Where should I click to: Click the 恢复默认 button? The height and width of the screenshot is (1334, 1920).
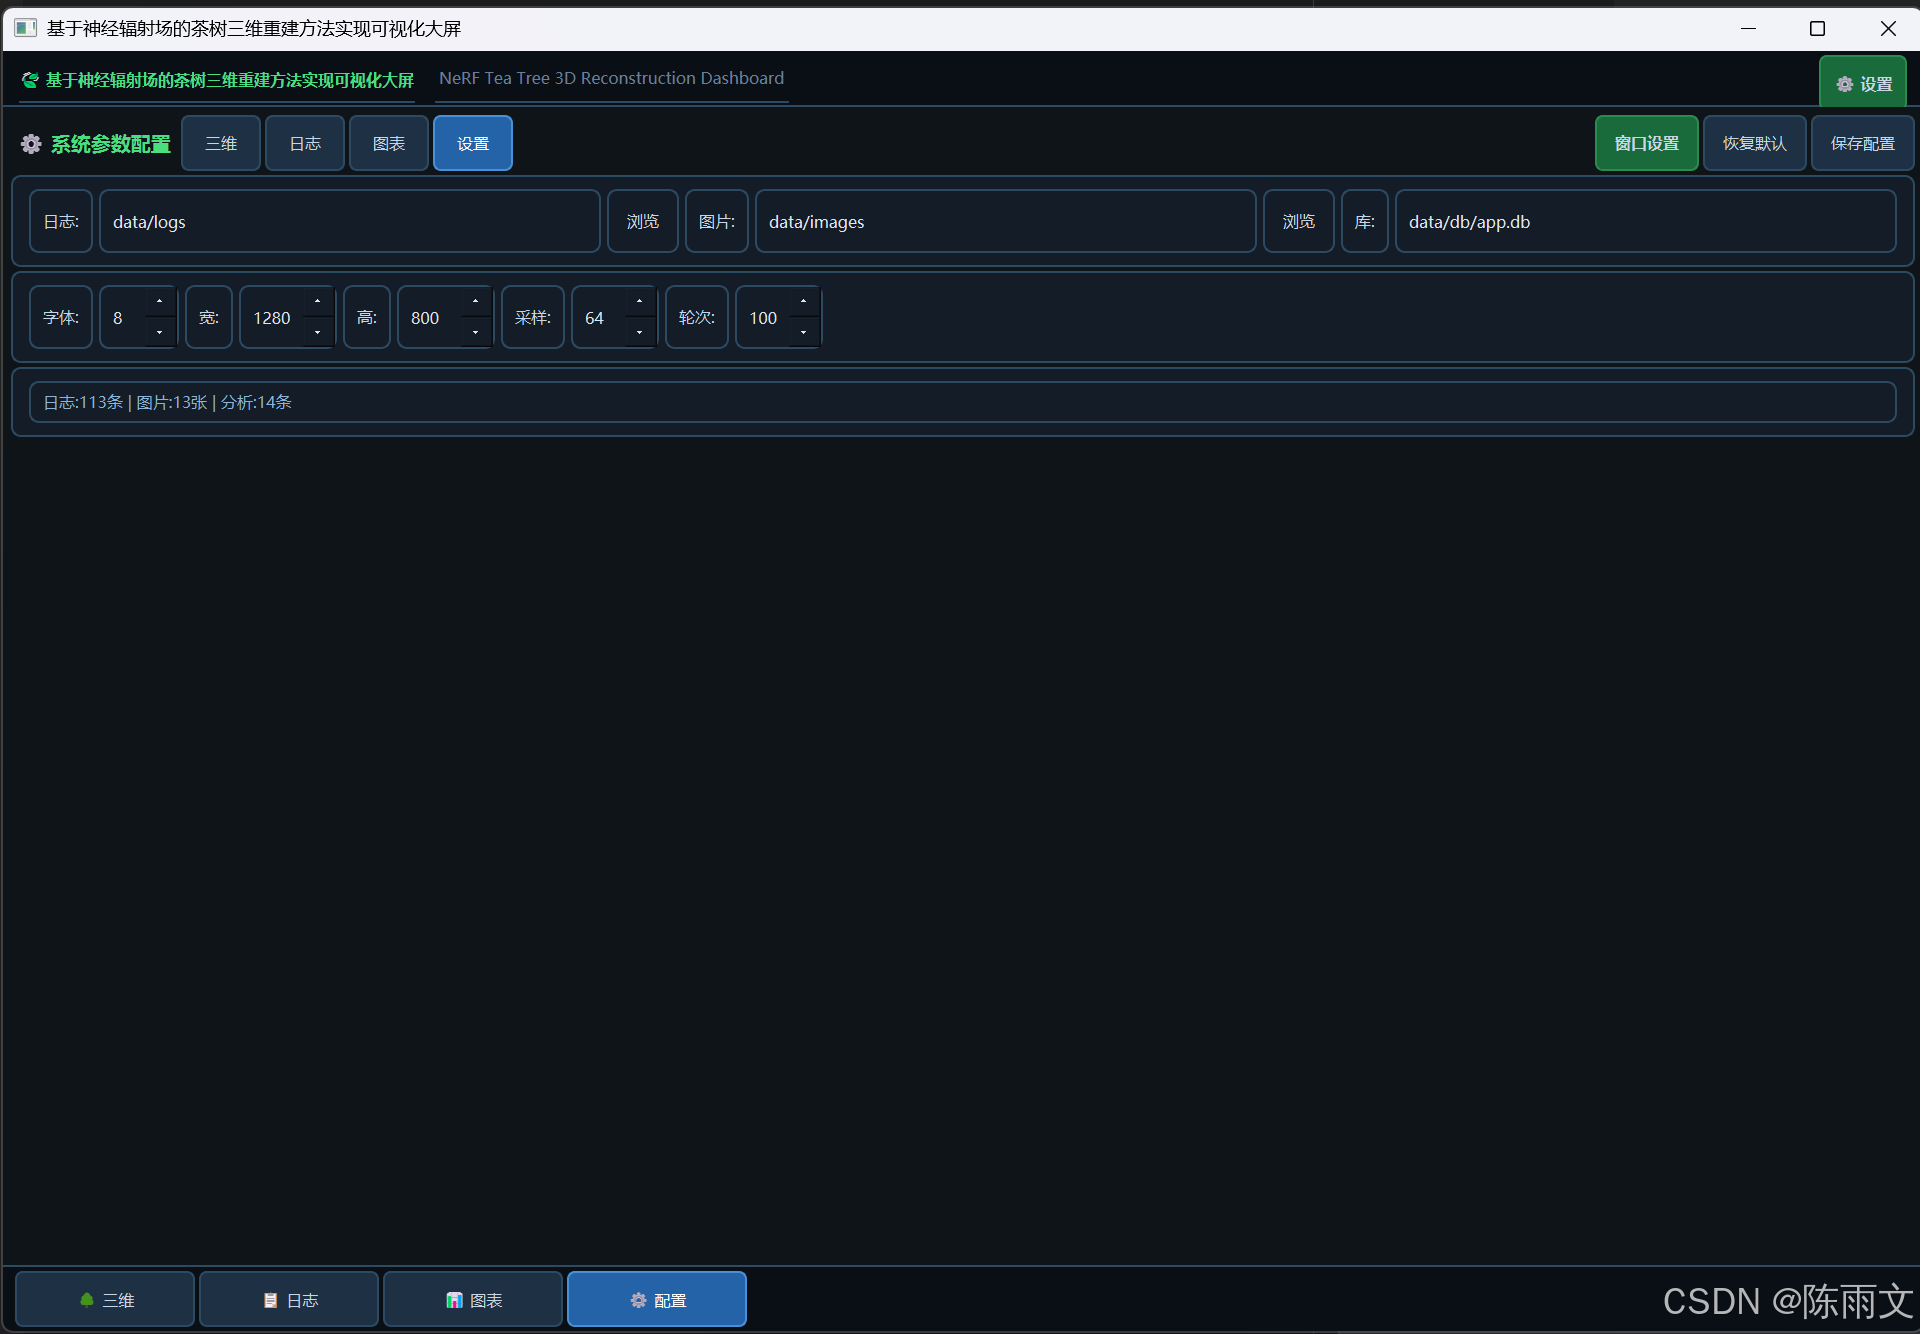point(1755,143)
